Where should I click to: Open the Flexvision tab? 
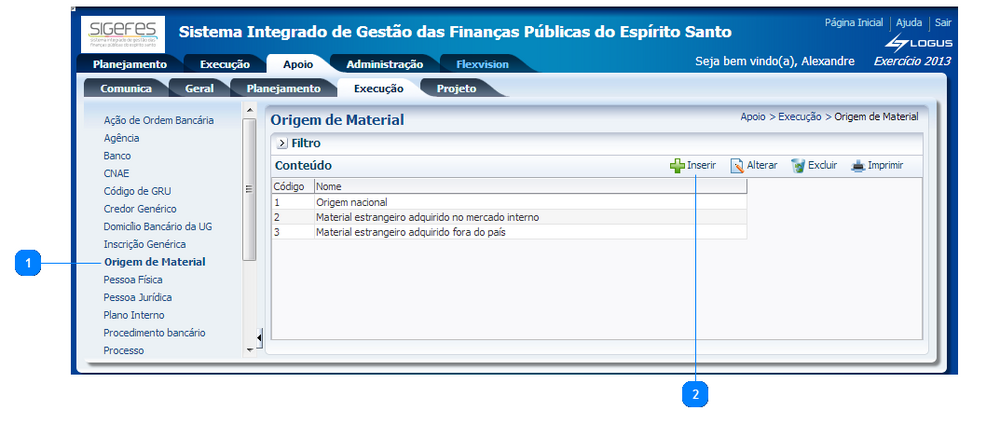[x=482, y=65]
